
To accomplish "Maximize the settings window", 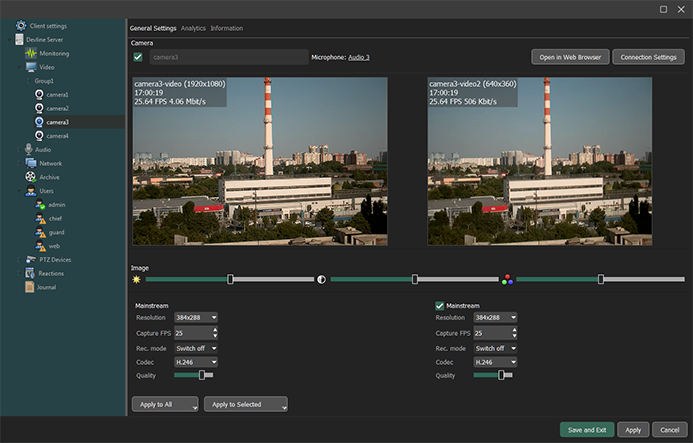I will pos(663,9).
